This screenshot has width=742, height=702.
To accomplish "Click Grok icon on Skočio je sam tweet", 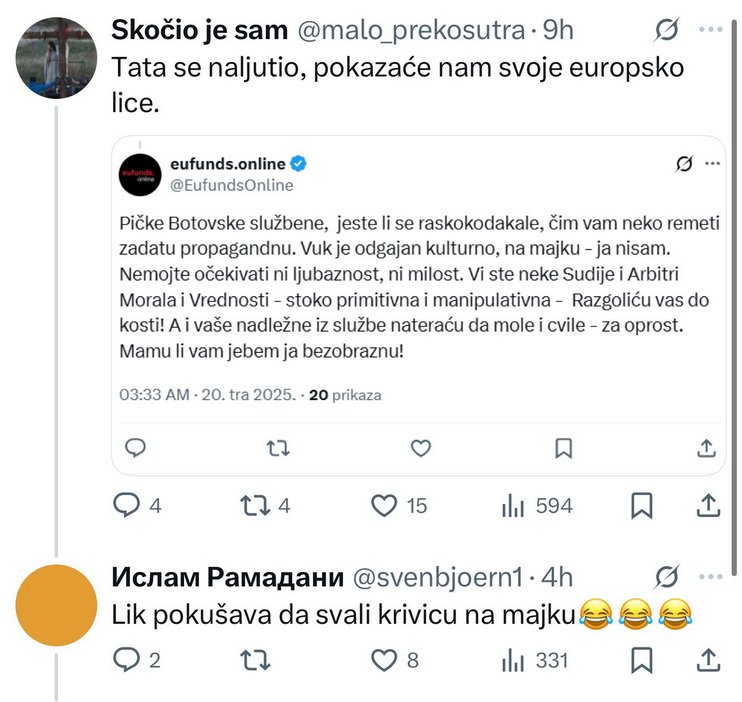I will point(665,31).
